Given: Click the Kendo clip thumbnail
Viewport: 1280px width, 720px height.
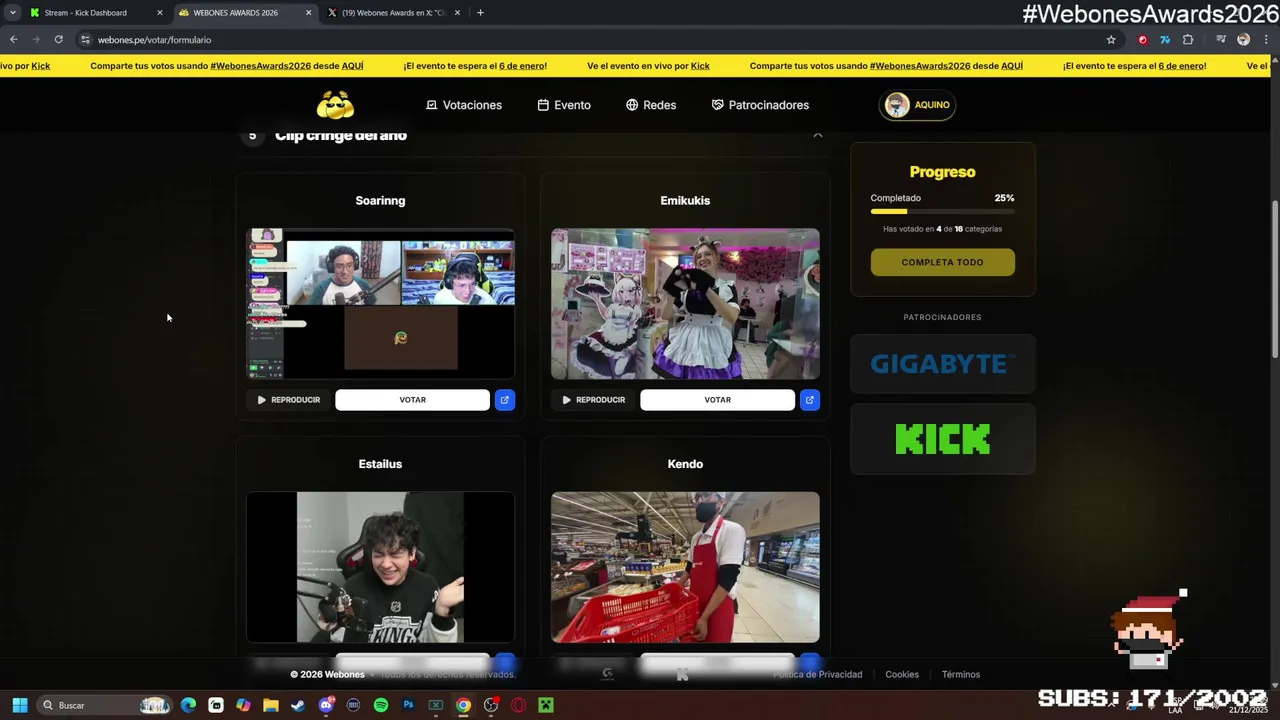Looking at the screenshot, I should point(685,567).
